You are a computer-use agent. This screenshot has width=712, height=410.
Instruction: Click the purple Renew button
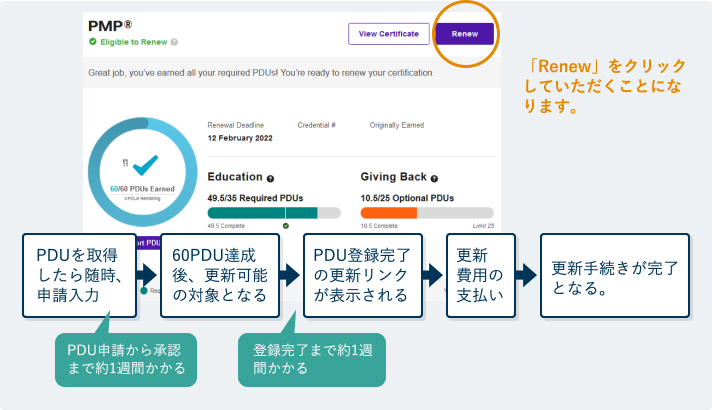(465, 34)
